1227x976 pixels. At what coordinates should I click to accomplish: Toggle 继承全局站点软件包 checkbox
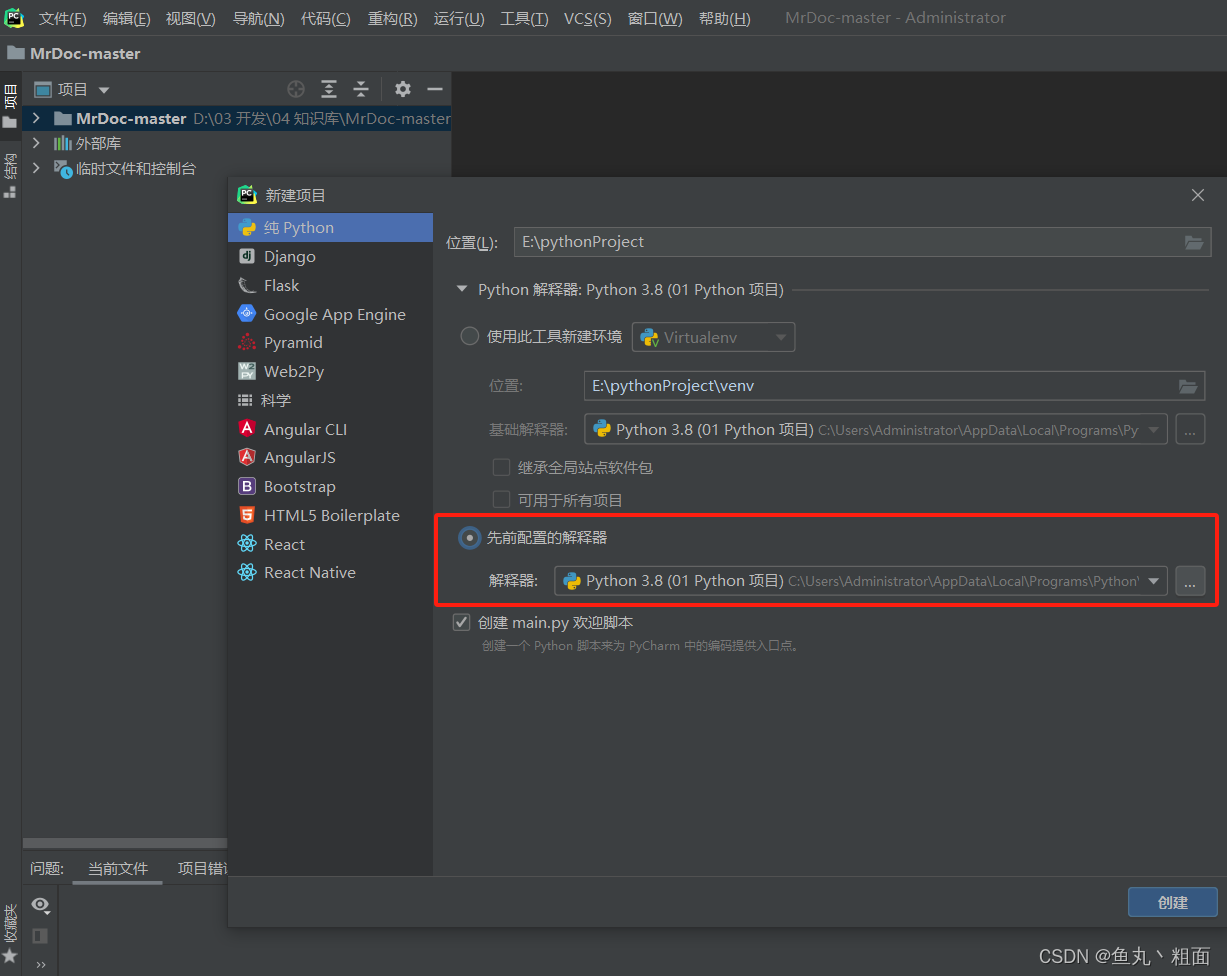click(x=502, y=467)
